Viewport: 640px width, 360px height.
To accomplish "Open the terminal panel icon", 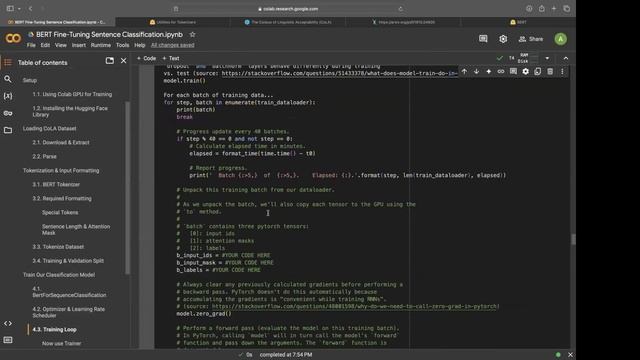I will pos(8,340).
